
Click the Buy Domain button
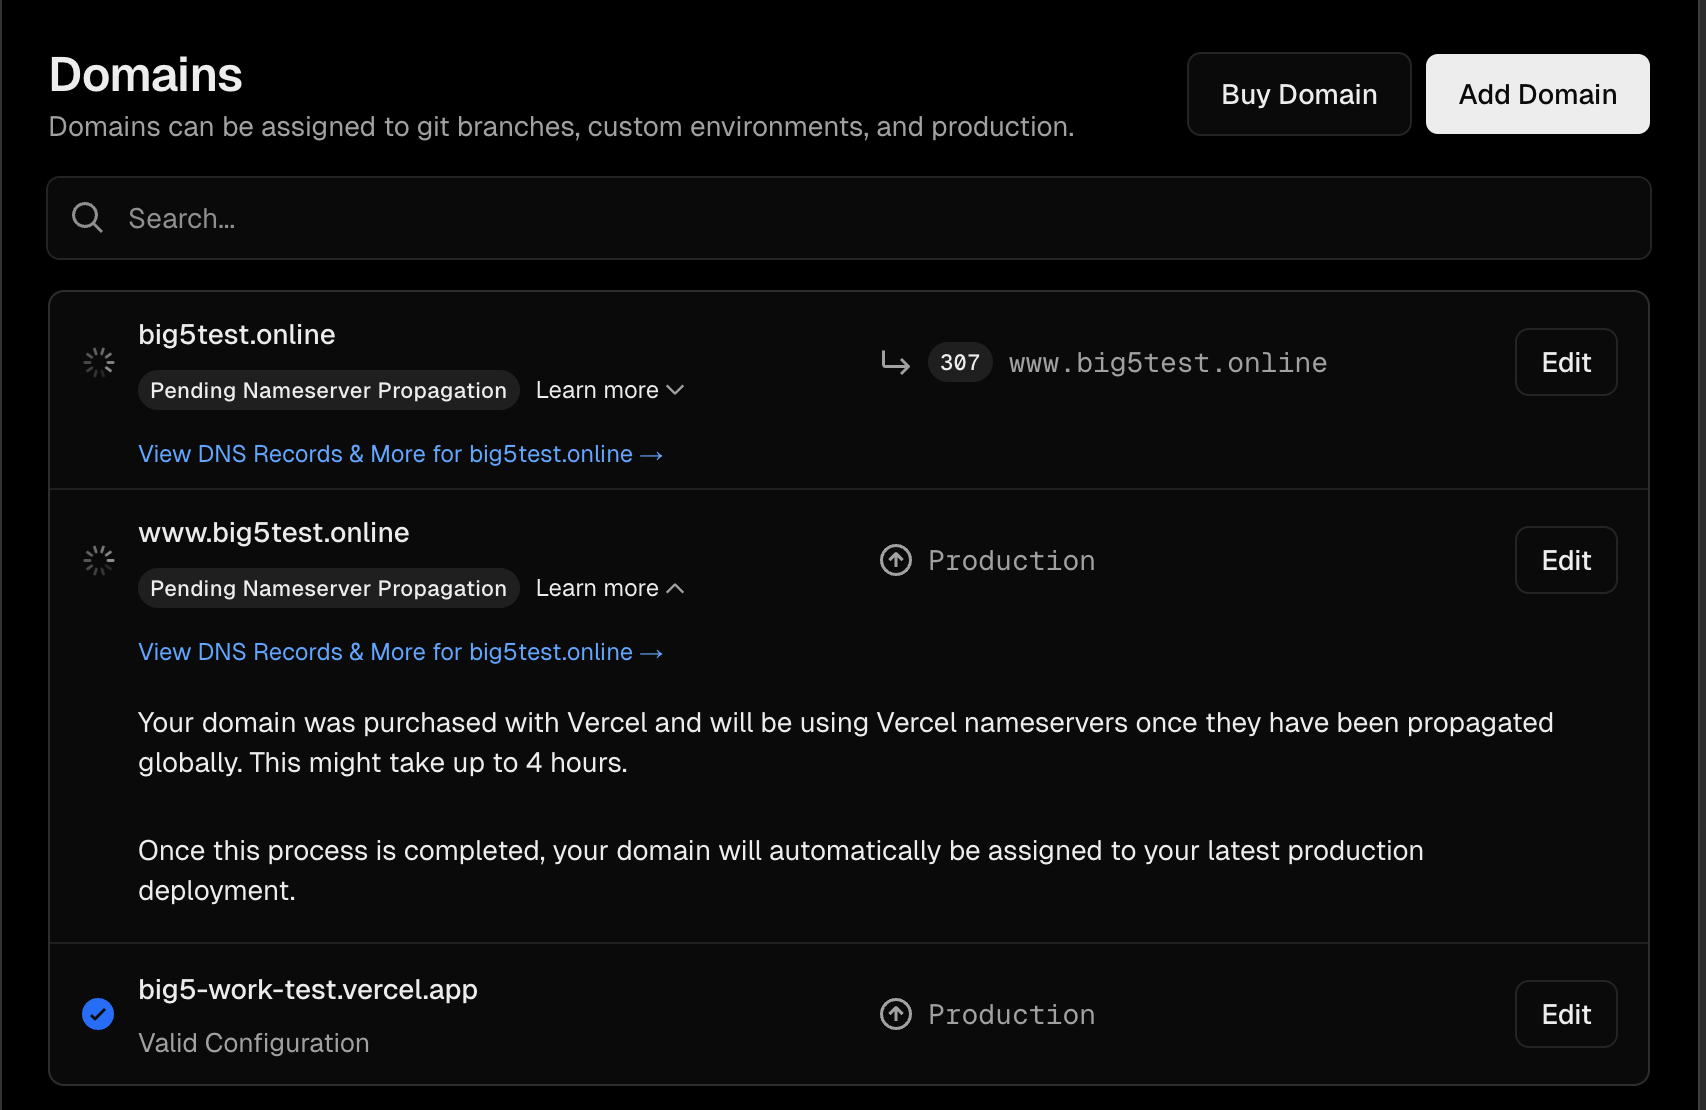[1299, 94]
